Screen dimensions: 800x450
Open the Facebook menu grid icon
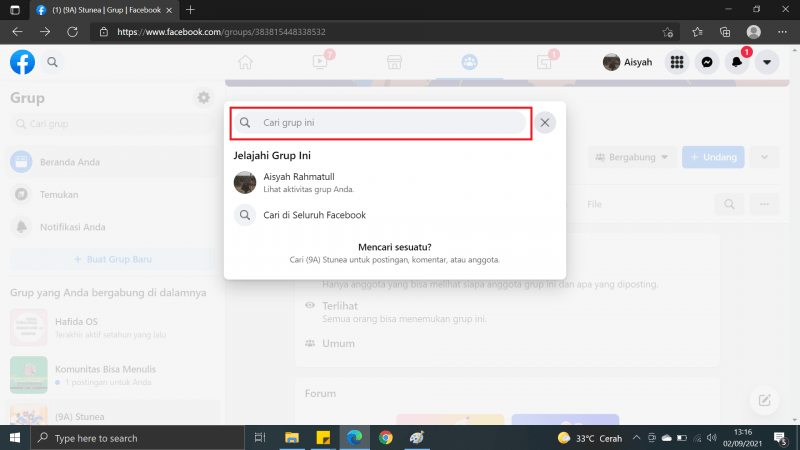pyautogui.click(x=677, y=62)
